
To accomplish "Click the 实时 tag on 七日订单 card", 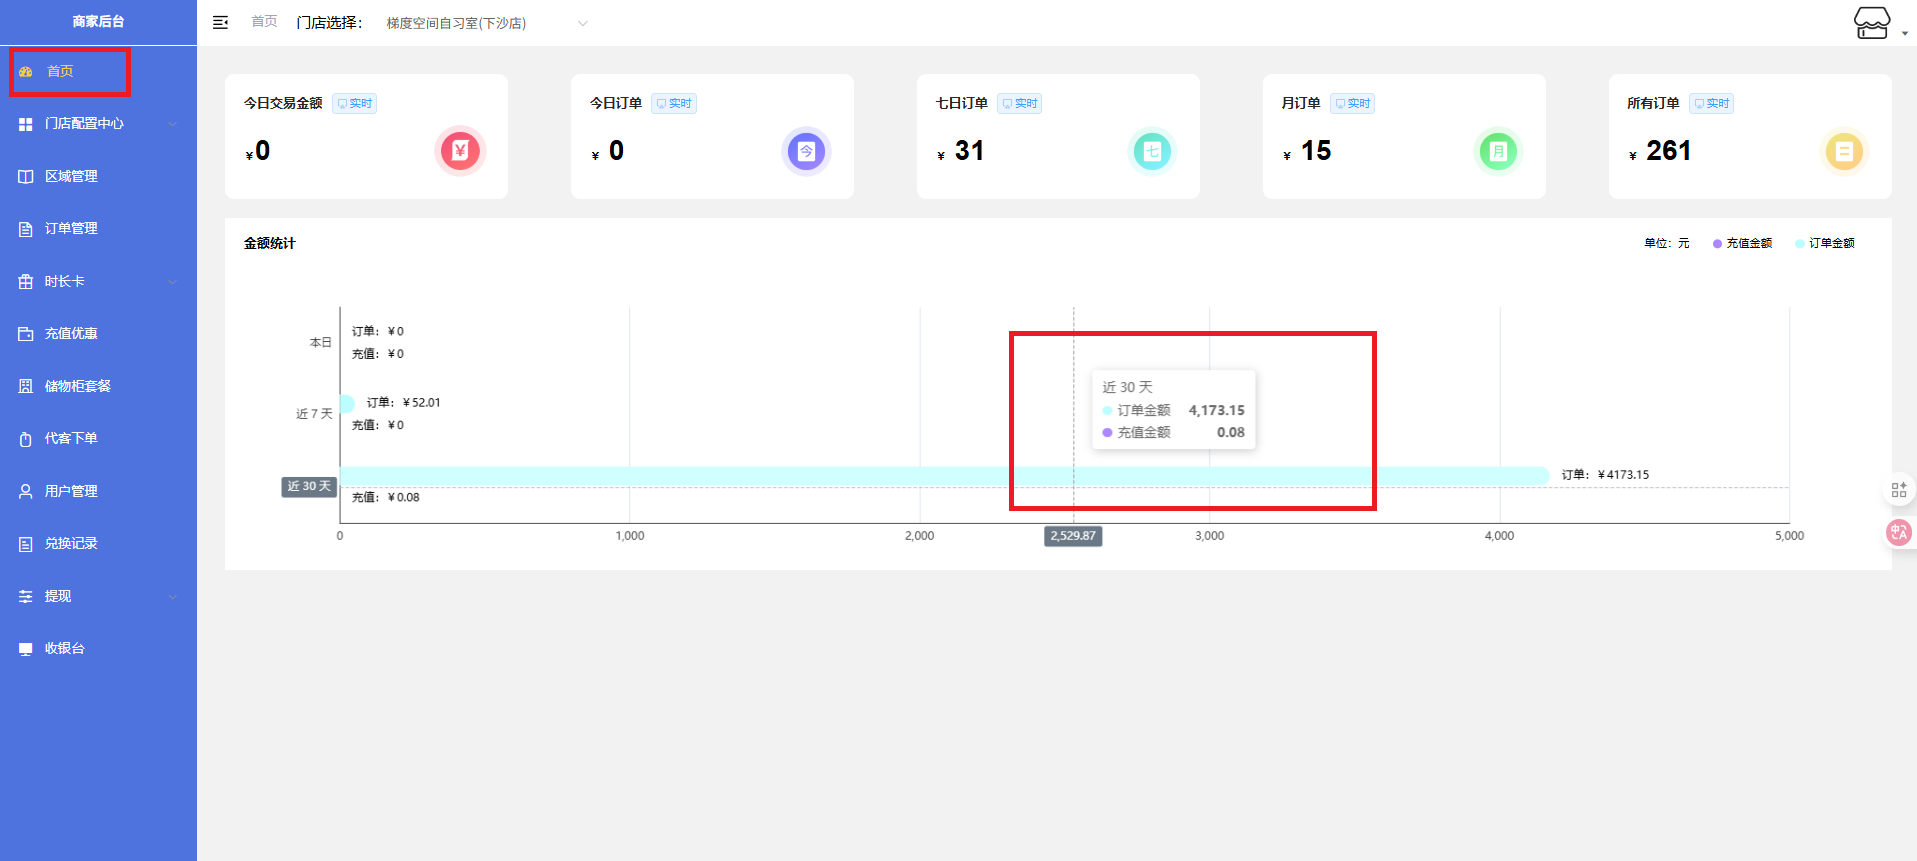I will click(1020, 103).
